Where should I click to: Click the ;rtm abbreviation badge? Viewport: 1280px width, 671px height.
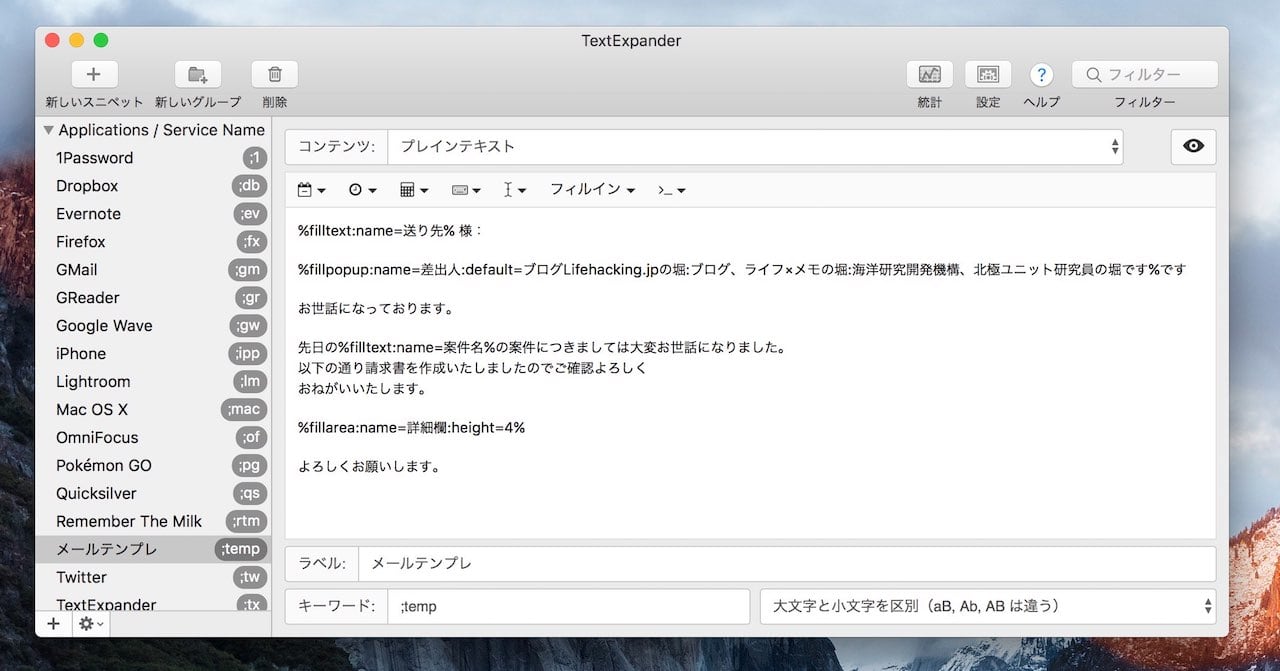point(246,522)
